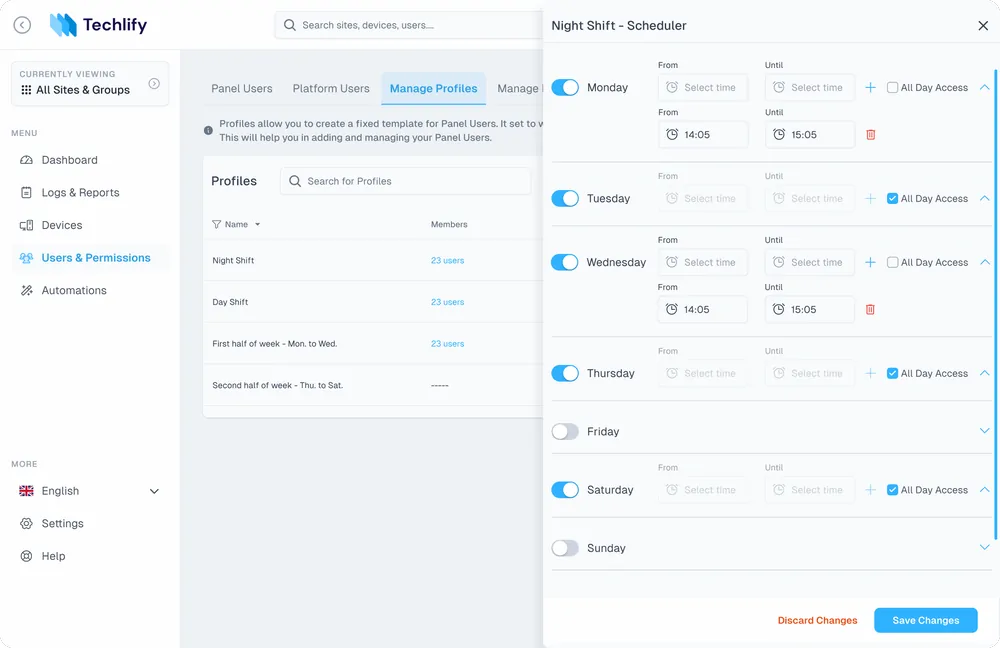This screenshot has width=1000, height=648.
Task: Collapse the Saturday section chevron
Action: click(984, 490)
